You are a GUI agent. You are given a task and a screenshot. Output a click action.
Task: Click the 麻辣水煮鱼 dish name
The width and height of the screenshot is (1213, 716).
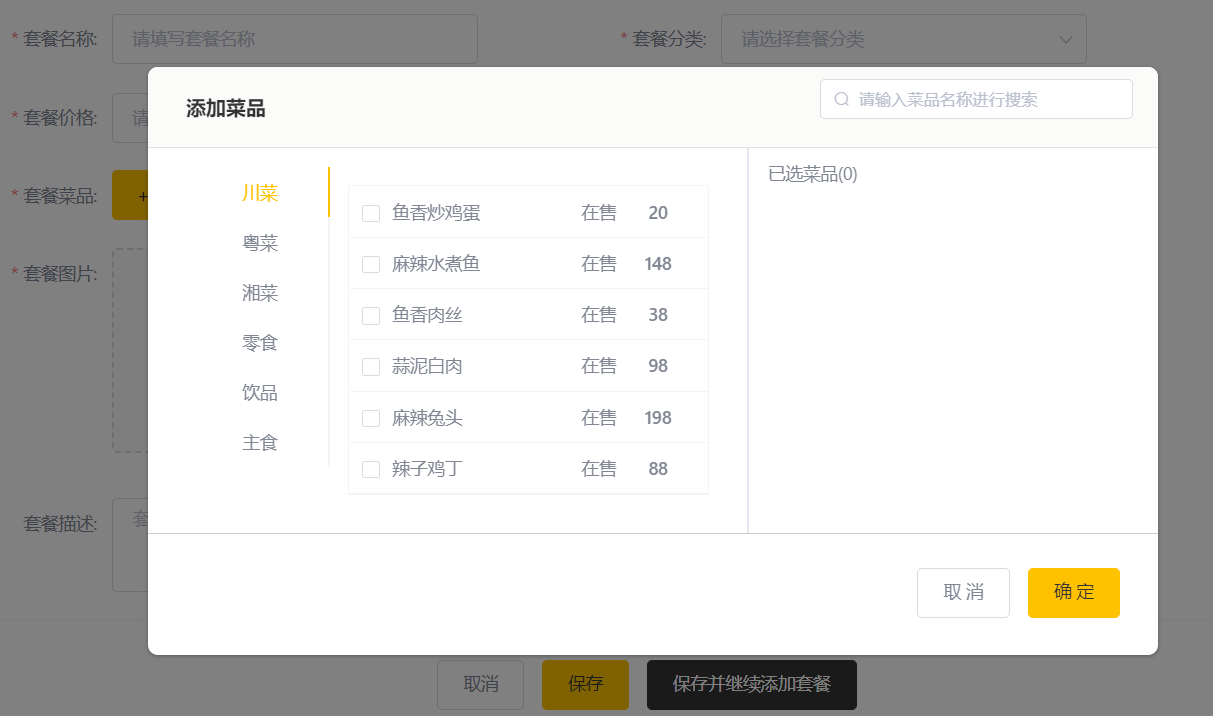coord(436,264)
